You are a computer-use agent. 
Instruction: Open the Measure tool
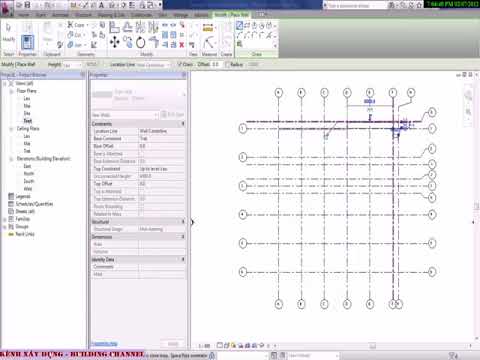[208, 28]
